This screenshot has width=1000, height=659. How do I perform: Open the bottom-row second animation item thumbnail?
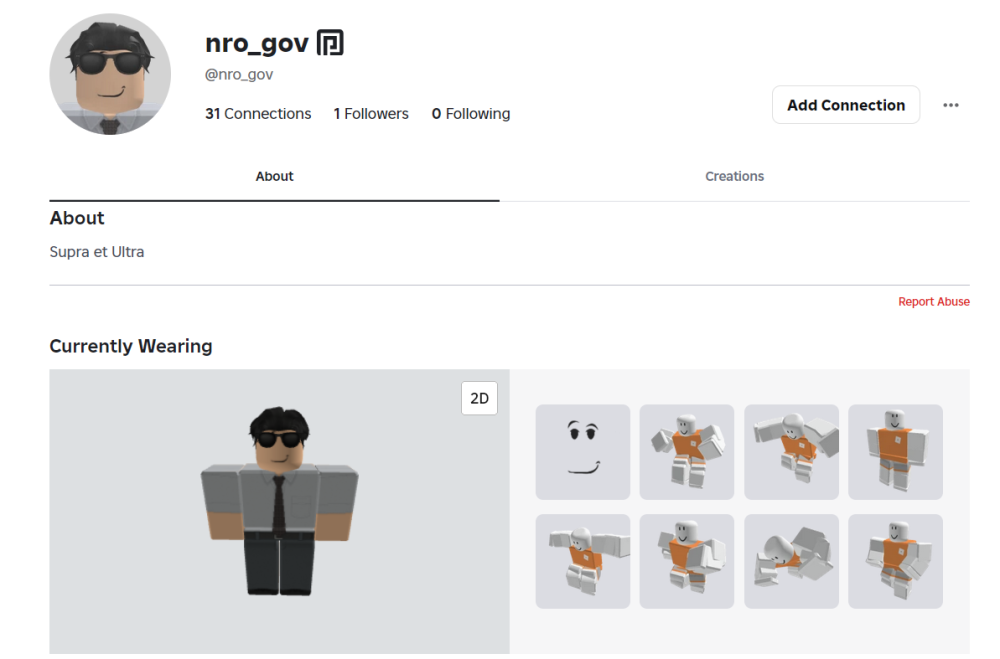(x=687, y=561)
